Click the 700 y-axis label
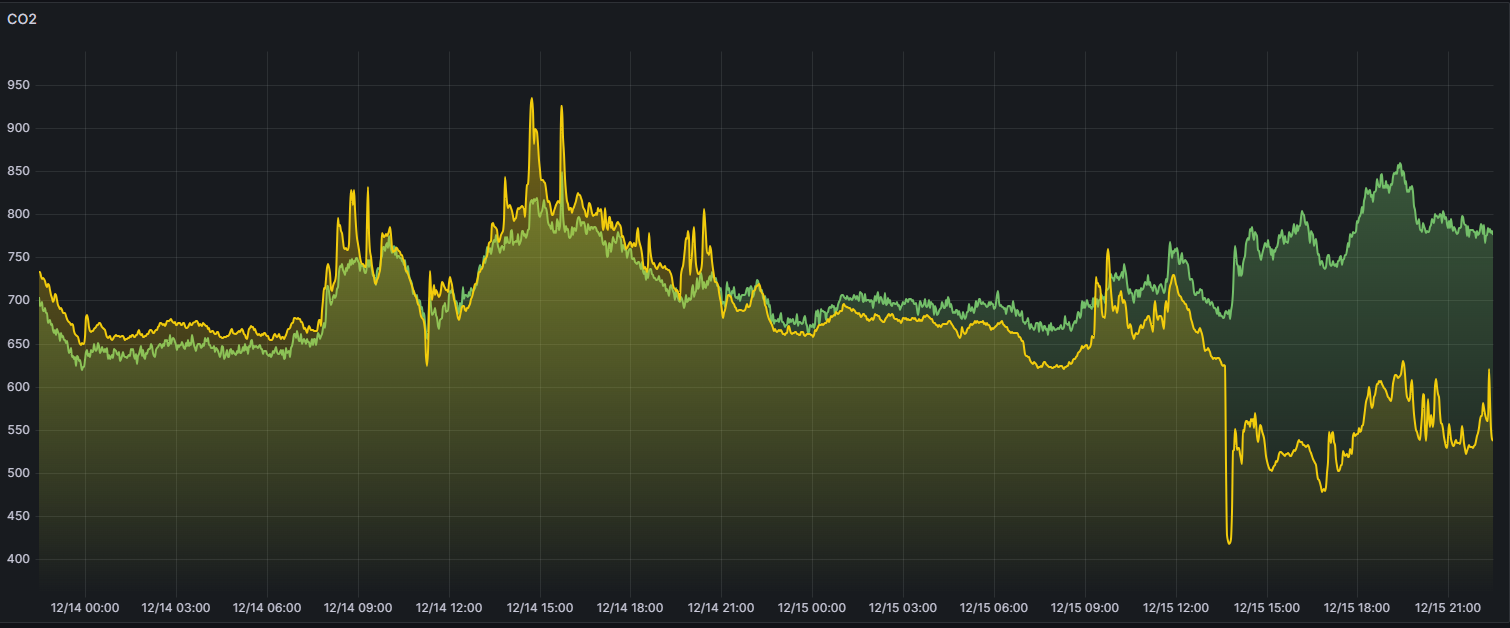 point(19,301)
